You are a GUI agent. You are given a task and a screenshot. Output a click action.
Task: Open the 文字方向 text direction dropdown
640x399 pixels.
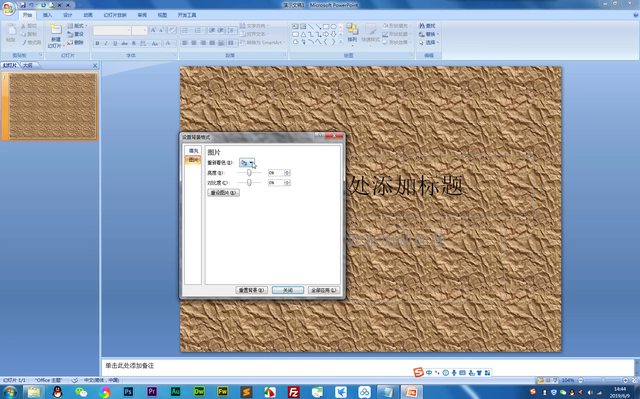point(254,26)
